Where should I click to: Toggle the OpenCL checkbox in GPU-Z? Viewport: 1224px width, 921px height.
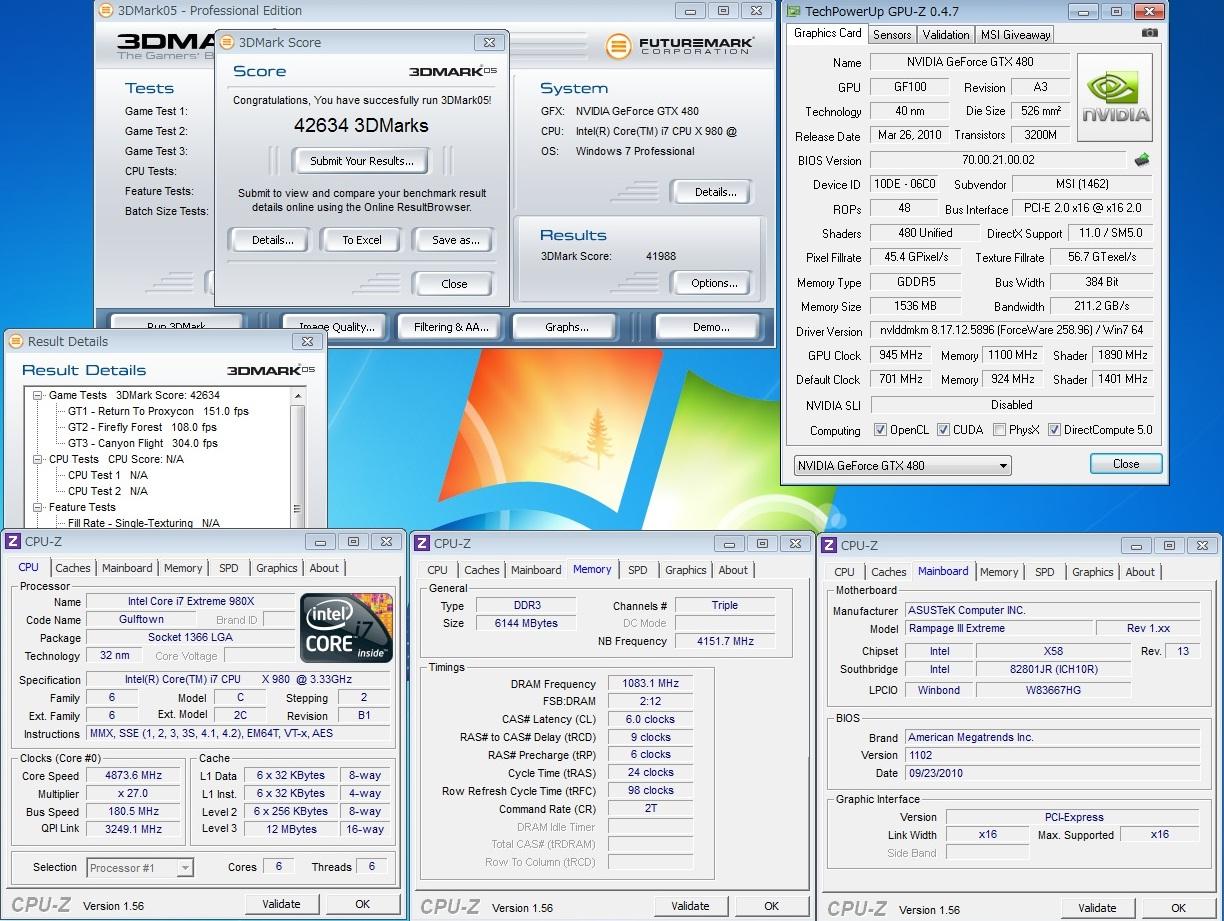pyautogui.click(x=880, y=430)
